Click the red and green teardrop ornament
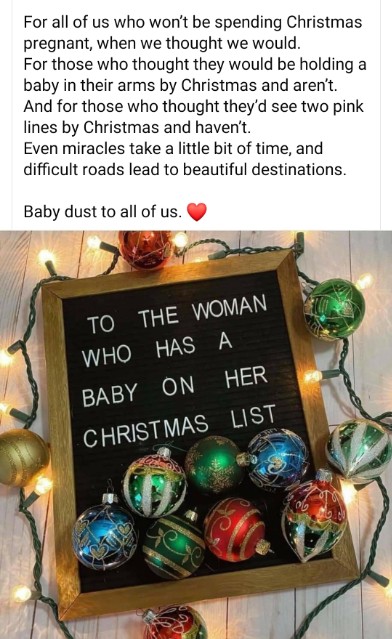 [x=314, y=514]
